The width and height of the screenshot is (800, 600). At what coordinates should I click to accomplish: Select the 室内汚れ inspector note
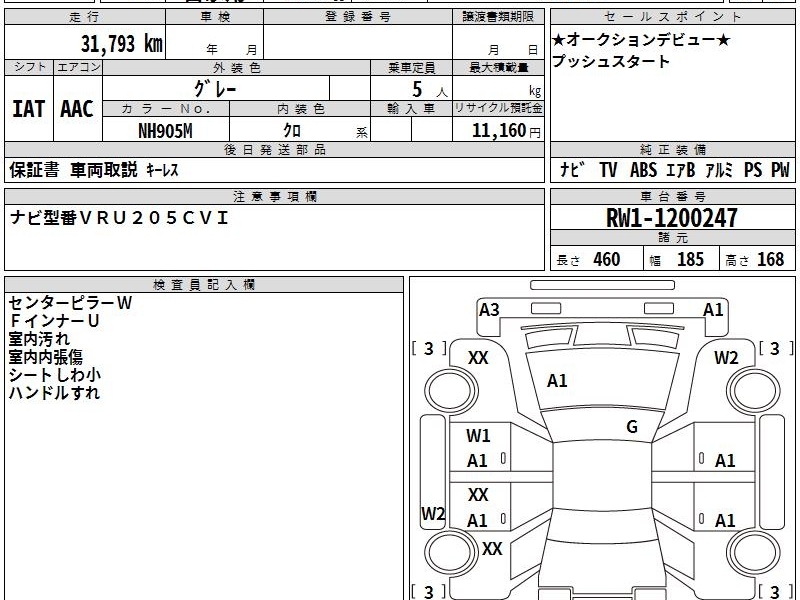pos(39,339)
